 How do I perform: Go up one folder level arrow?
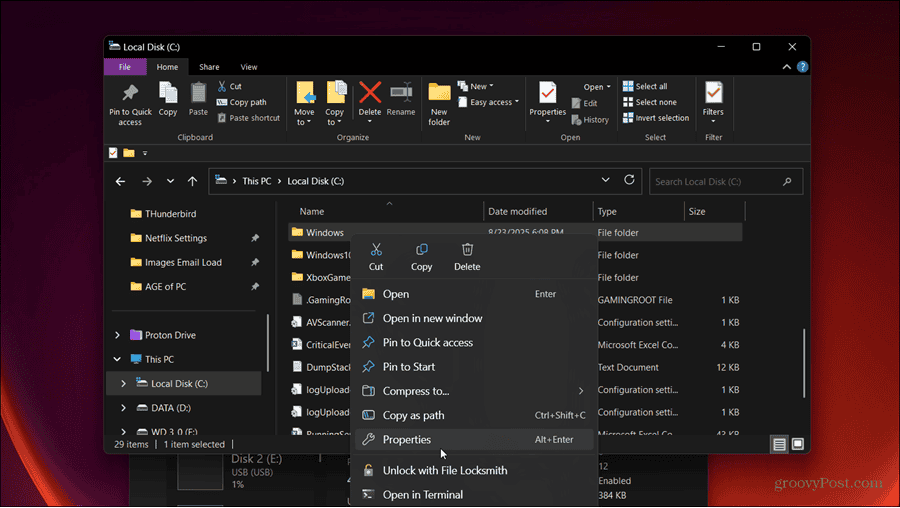click(192, 181)
